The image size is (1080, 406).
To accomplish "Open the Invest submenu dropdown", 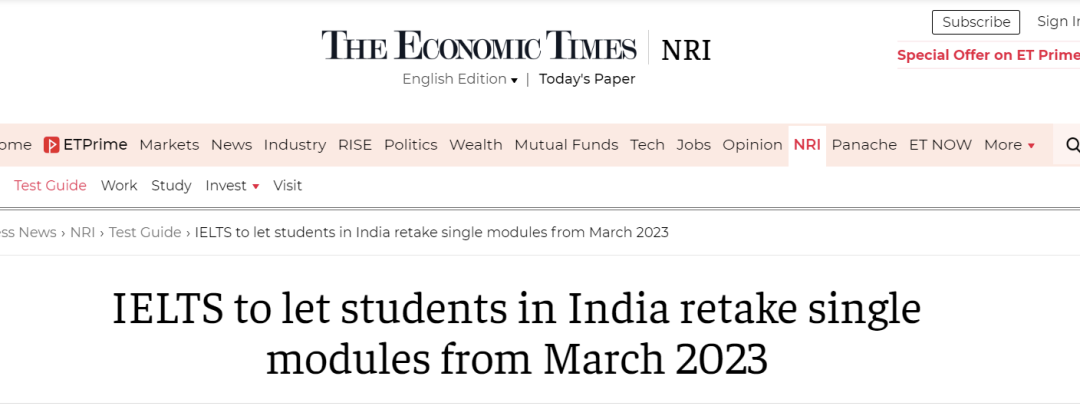I will [255, 186].
